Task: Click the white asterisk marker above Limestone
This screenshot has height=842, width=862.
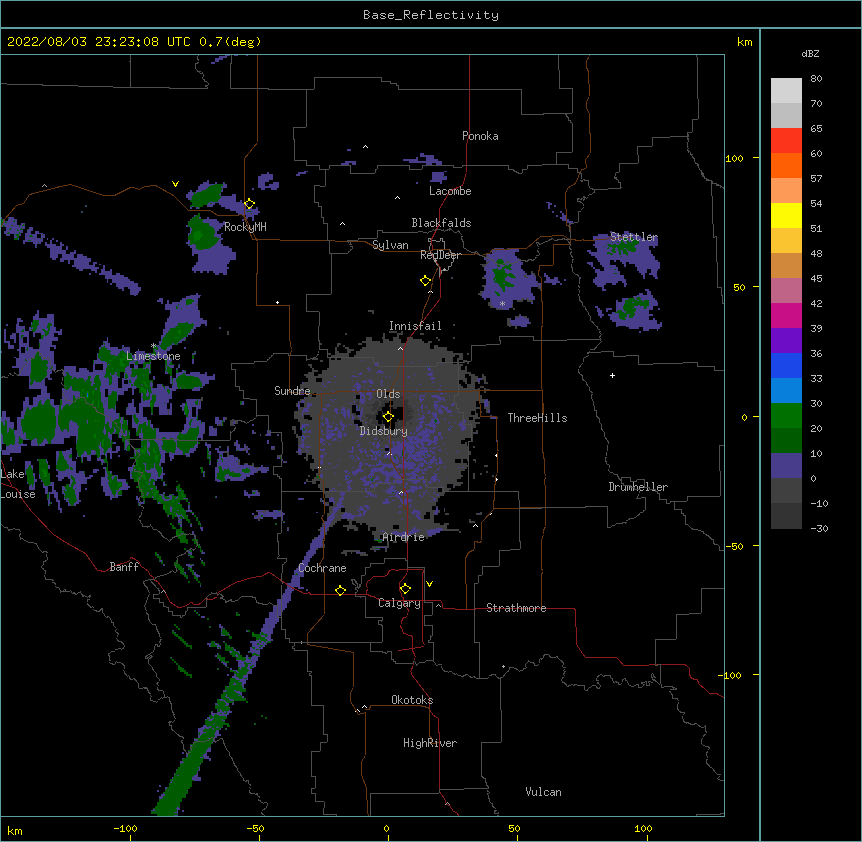Action: (x=154, y=346)
